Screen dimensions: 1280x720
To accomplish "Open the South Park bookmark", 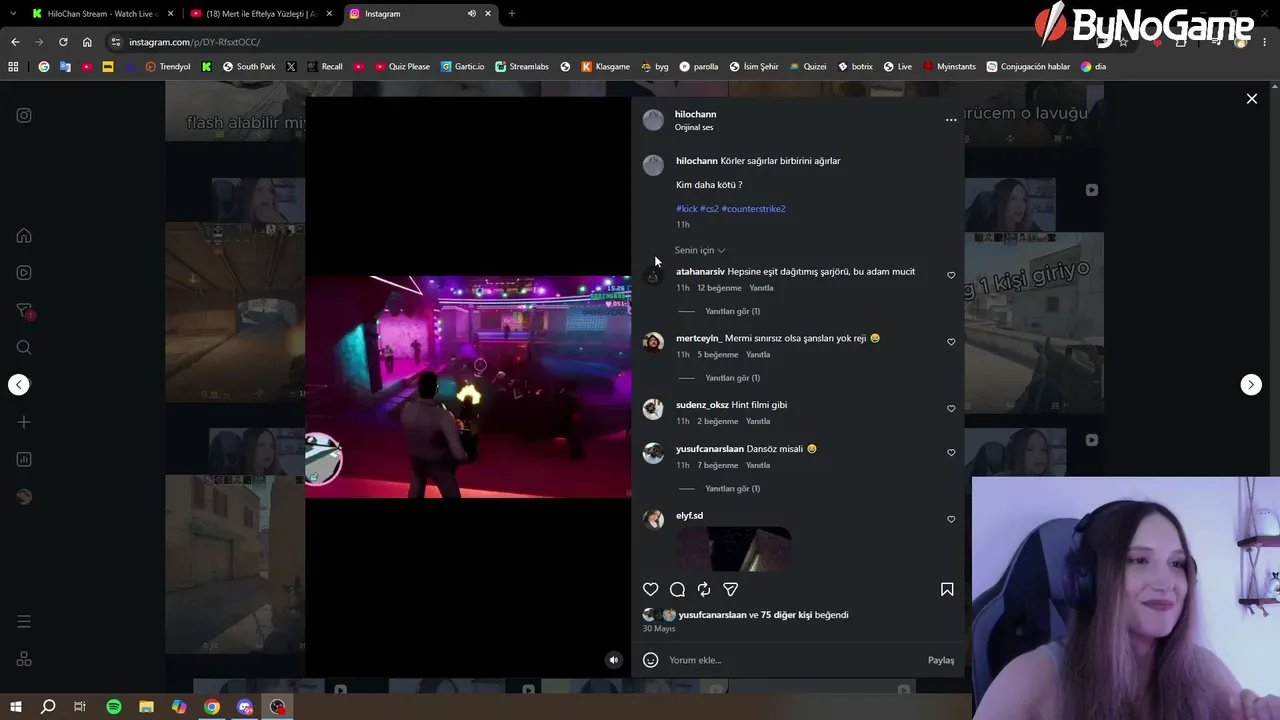I will (249, 67).
